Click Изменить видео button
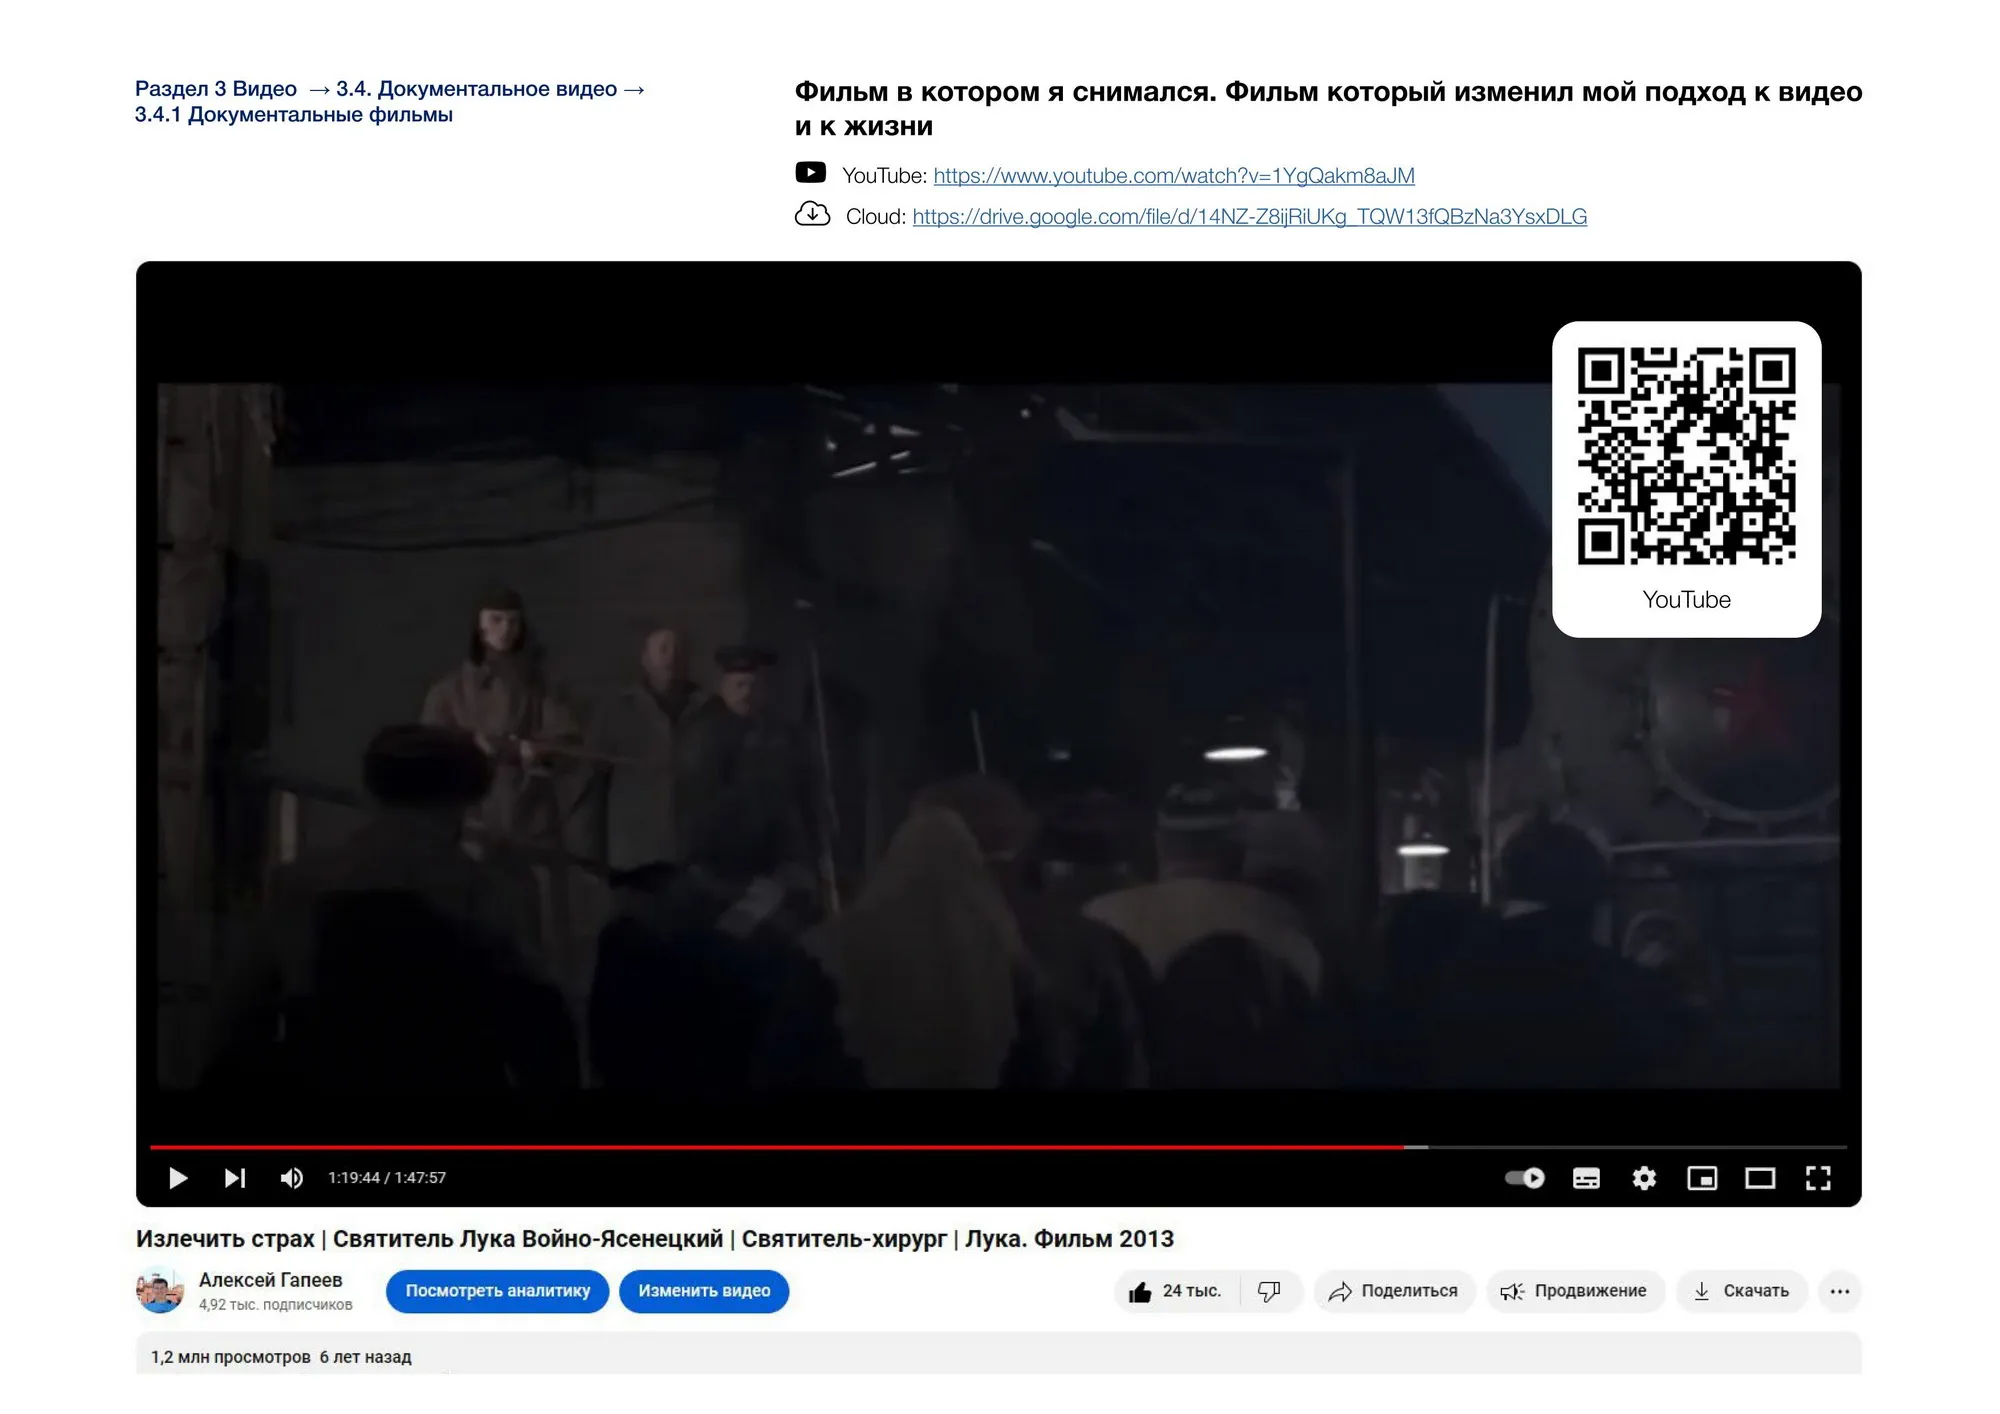This screenshot has width=2000, height=1414. pos(704,1291)
